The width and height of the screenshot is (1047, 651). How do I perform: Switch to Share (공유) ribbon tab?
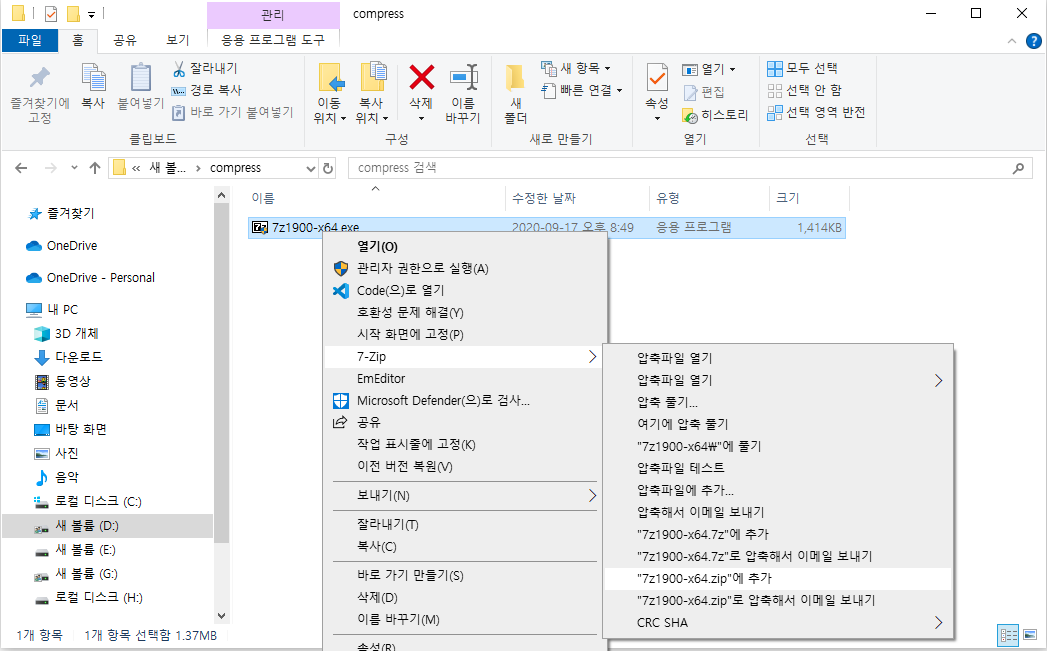(125, 40)
